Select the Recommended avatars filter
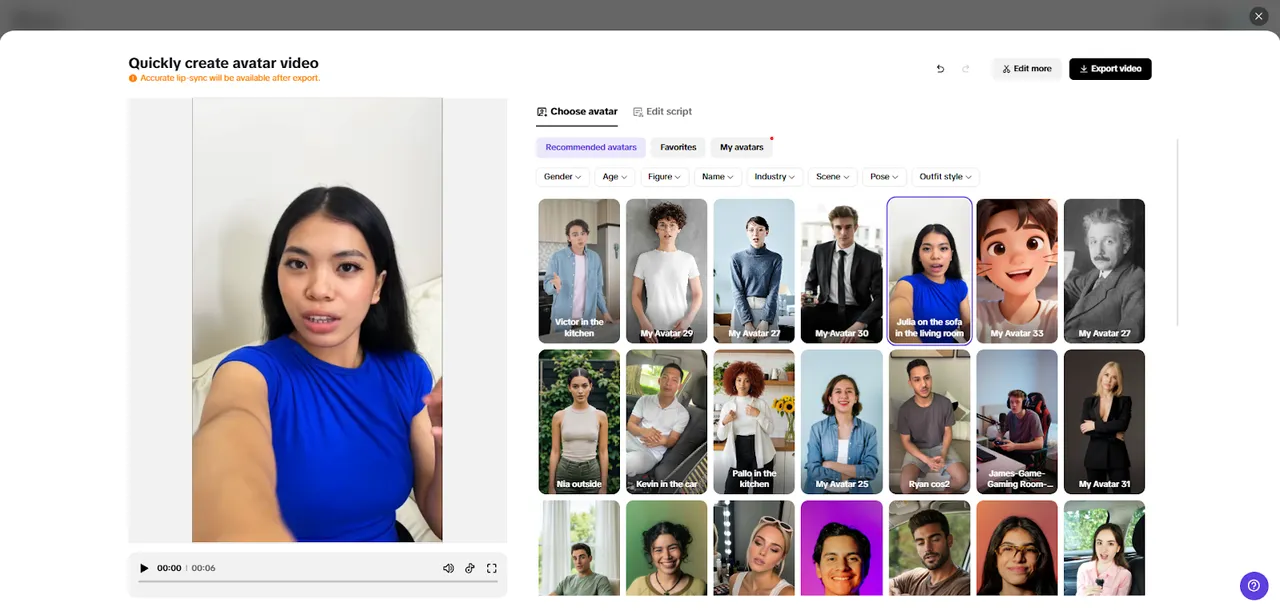This screenshot has width=1280, height=611. point(590,147)
